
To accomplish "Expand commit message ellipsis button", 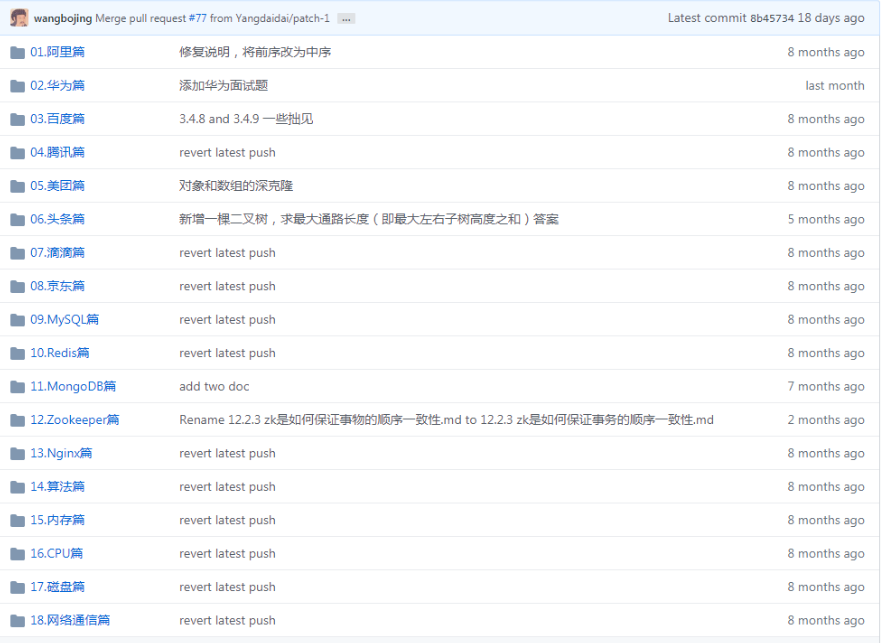I will (x=346, y=19).
